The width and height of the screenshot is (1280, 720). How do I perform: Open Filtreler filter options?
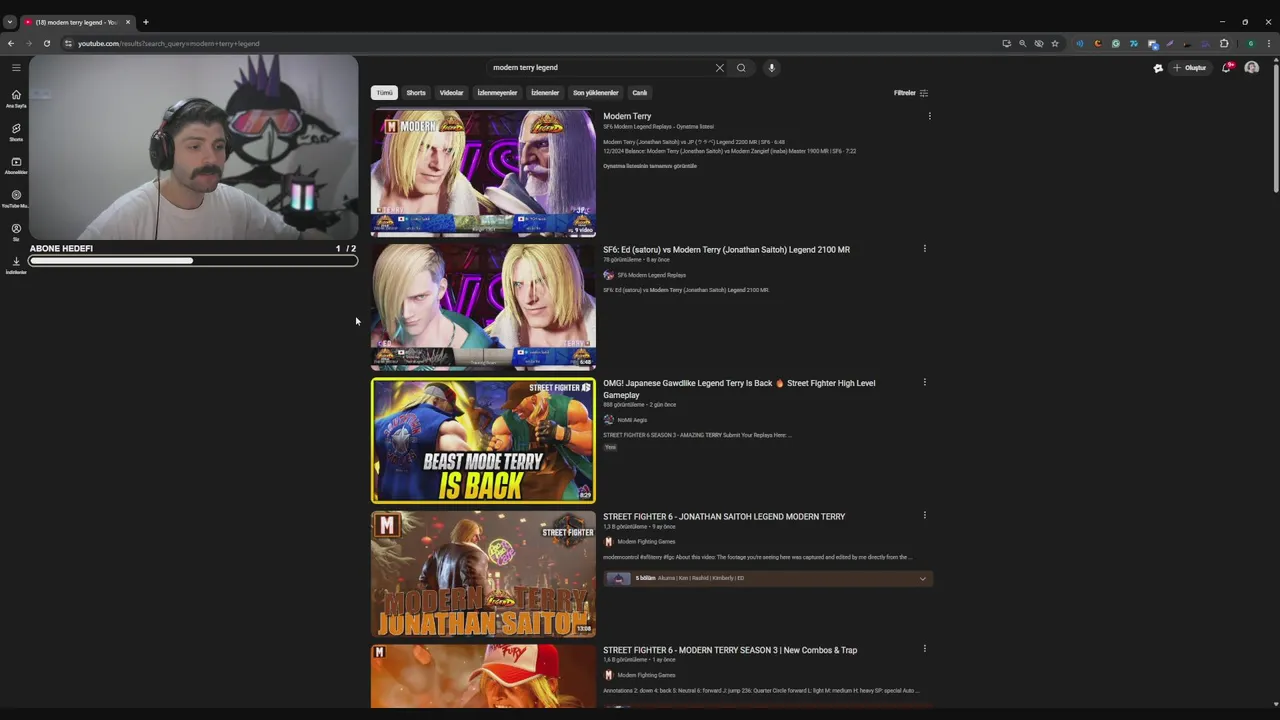point(911,93)
